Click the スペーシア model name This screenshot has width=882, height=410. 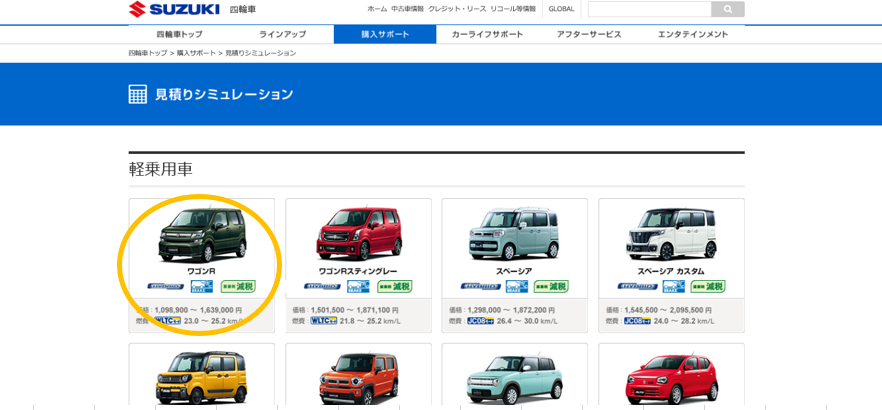click(x=515, y=271)
